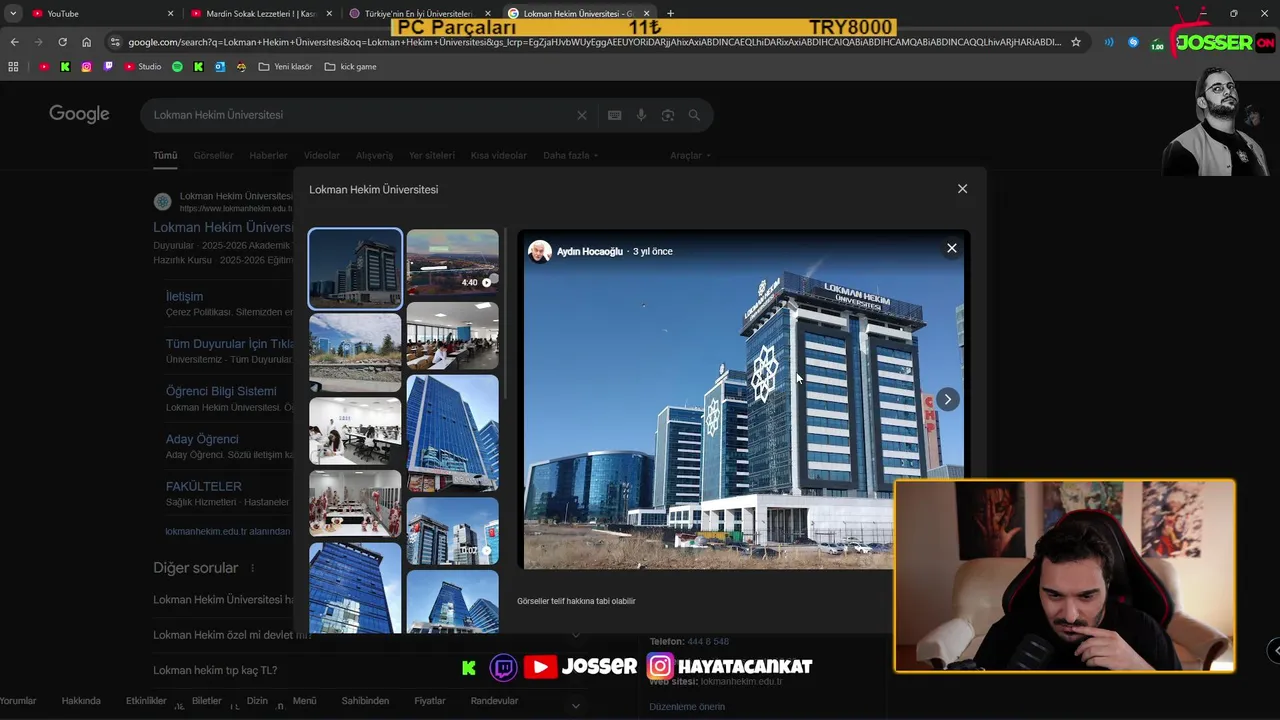Image resolution: width=1280 pixels, height=720 pixels.
Task: Open the kick game bookmark folder
Action: click(351, 67)
